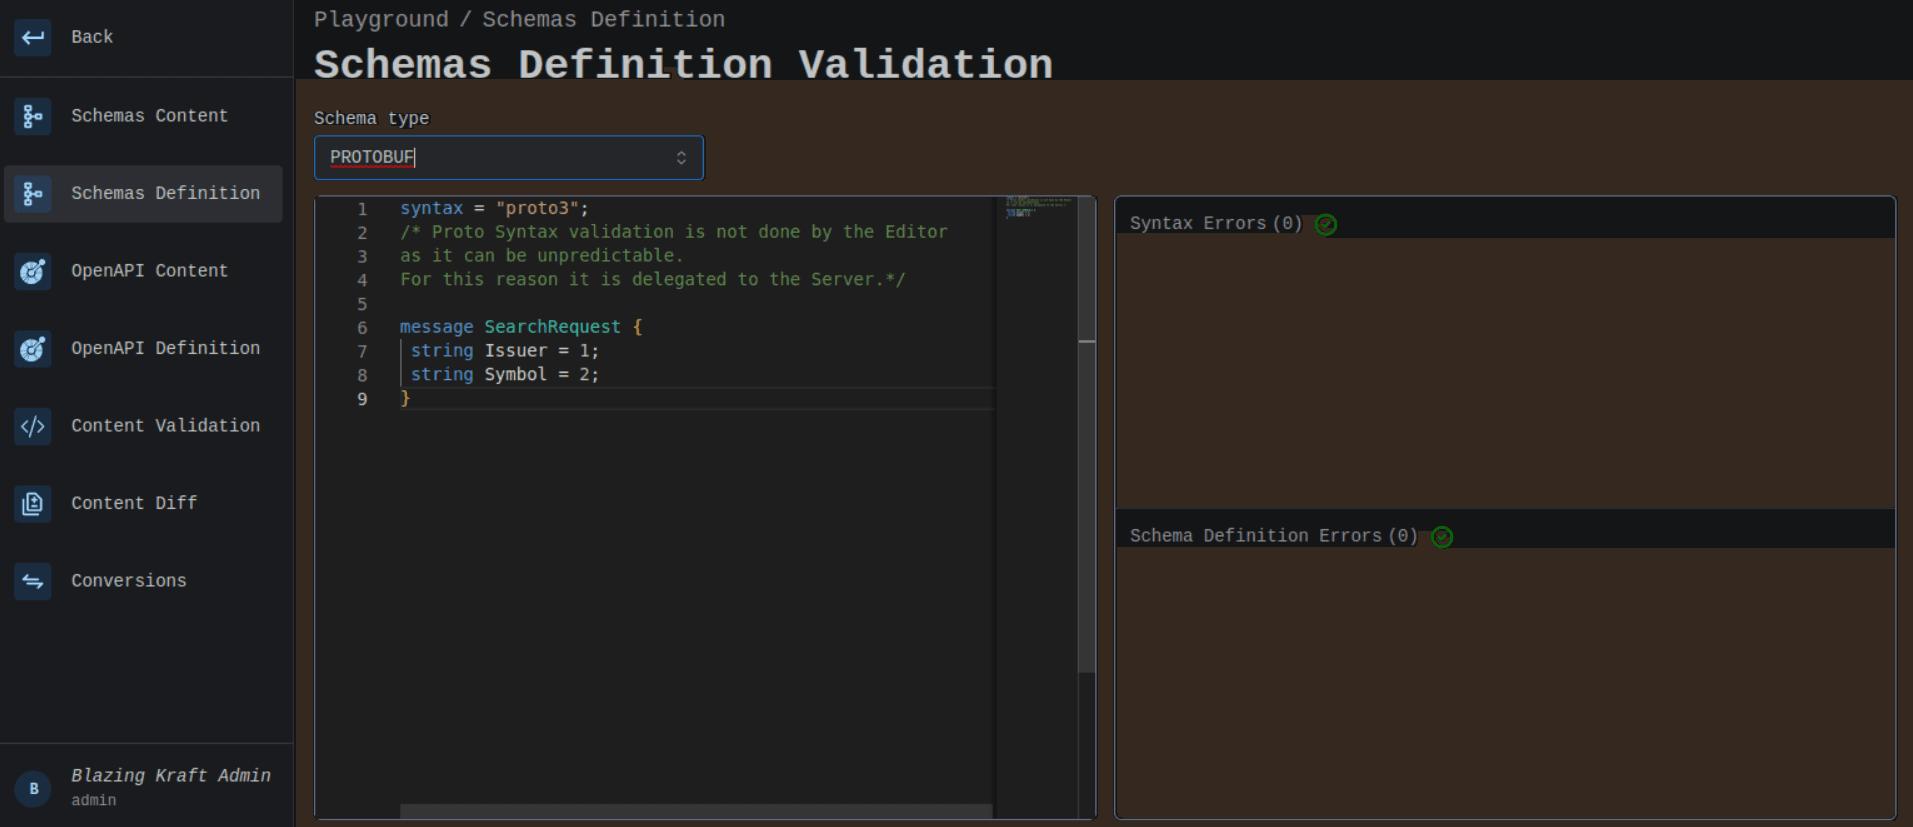The height and width of the screenshot is (827, 1913).
Task: Open the Content Diff menu item
Action: click(x=134, y=503)
